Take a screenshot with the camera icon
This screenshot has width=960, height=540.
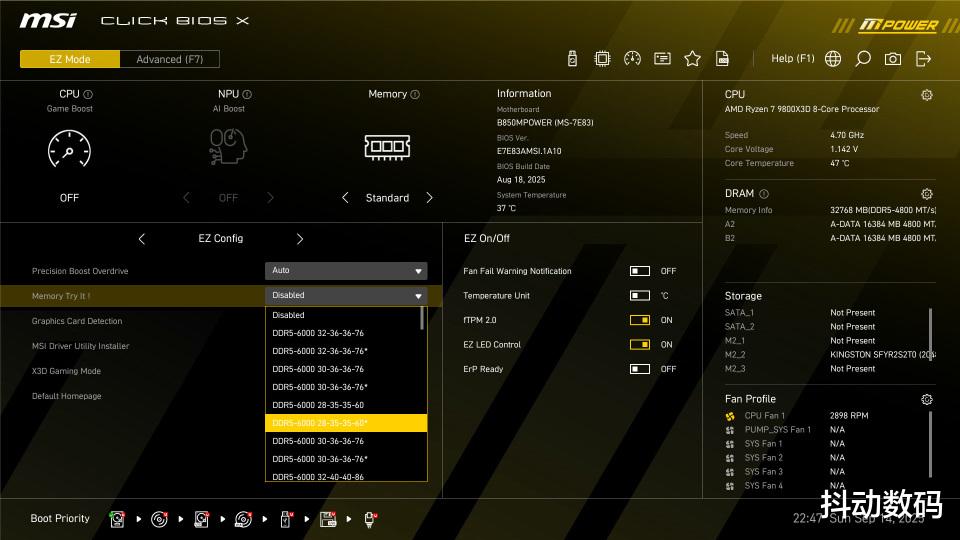point(893,59)
